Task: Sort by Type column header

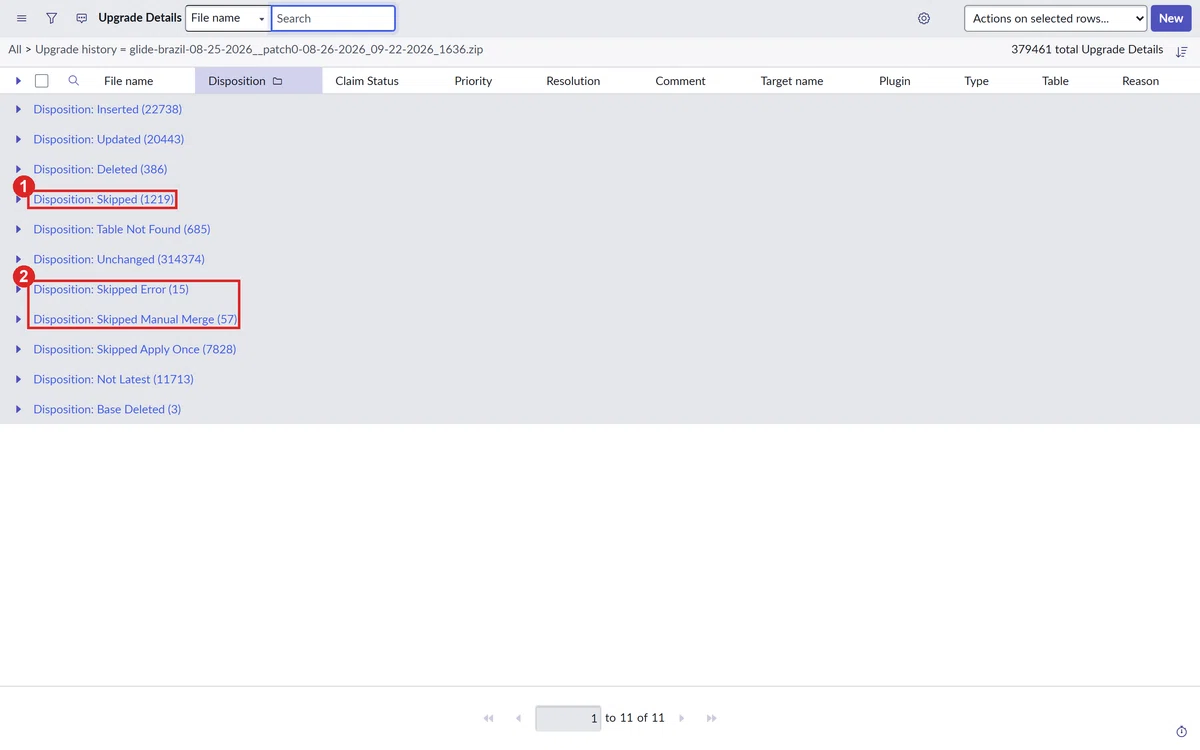Action: coord(976,81)
